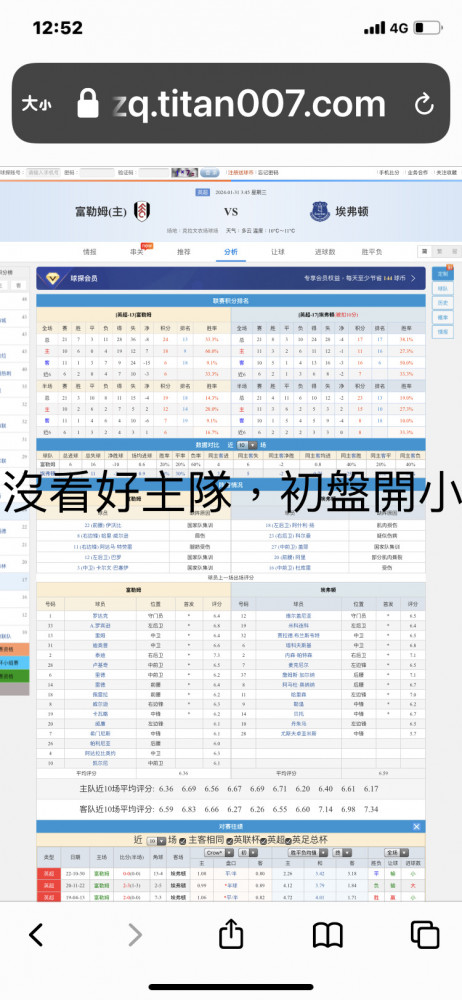Image resolution: width=462 pixels, height=1000 pixels.
Task: Tap the Safari forward arrow
Action: (x=135, y=934)
